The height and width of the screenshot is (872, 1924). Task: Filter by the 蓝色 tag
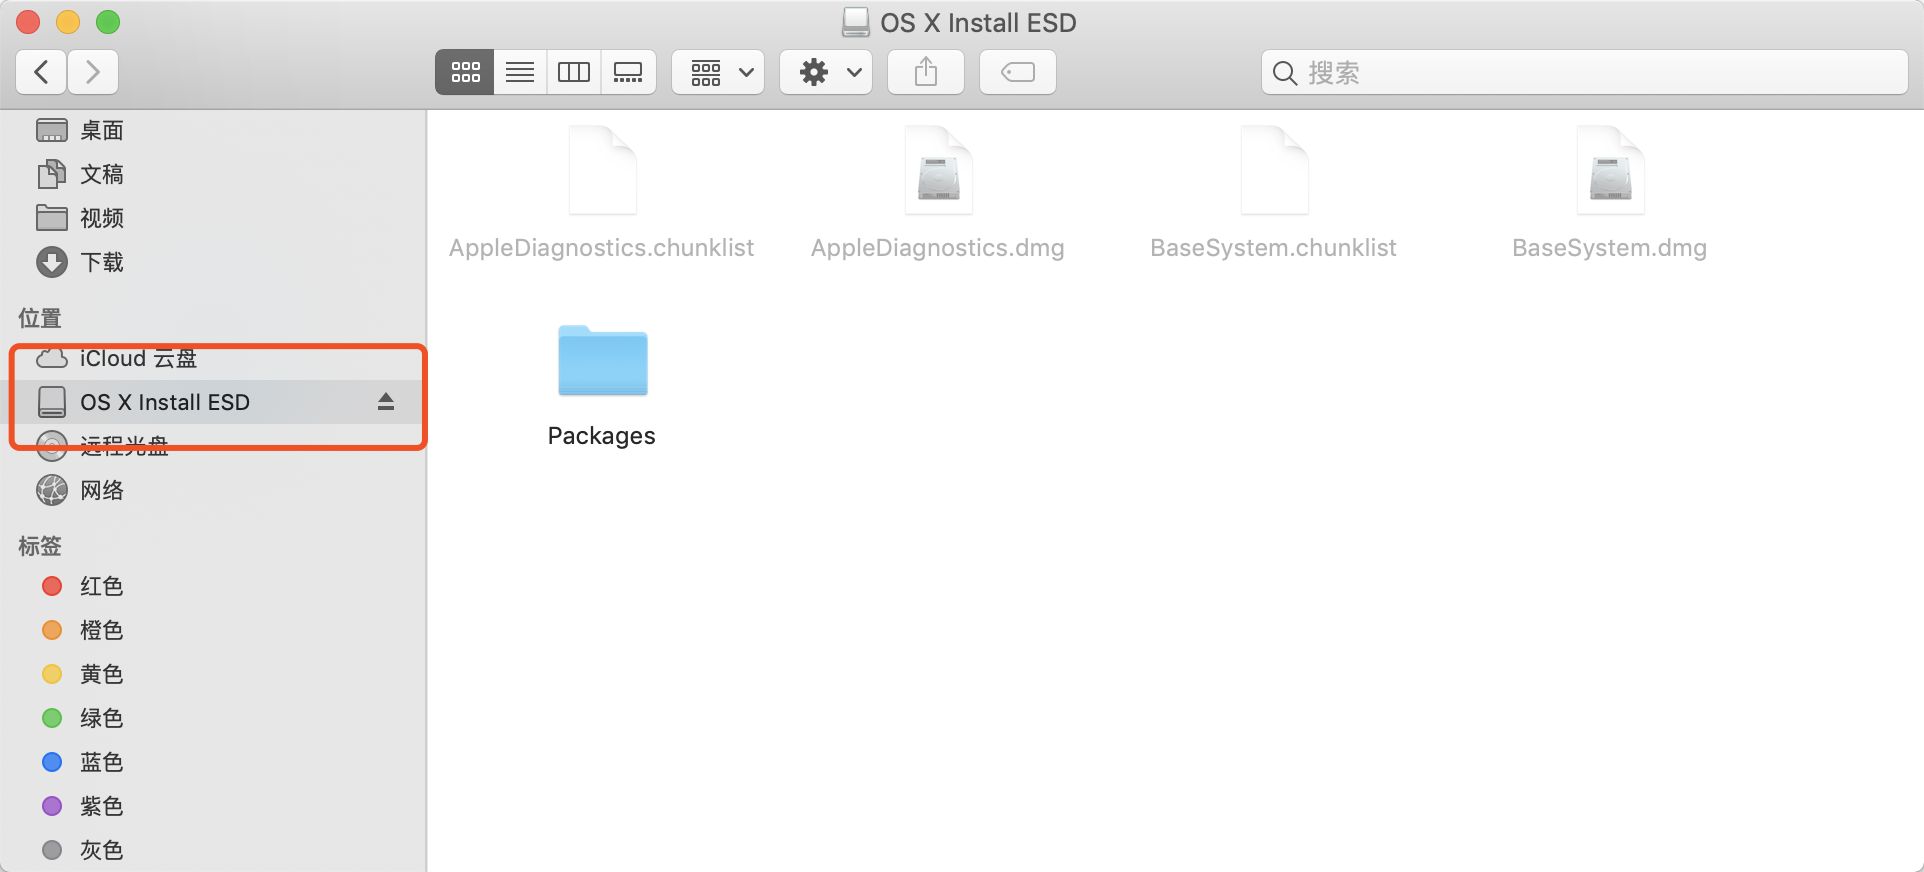point(213,762)
